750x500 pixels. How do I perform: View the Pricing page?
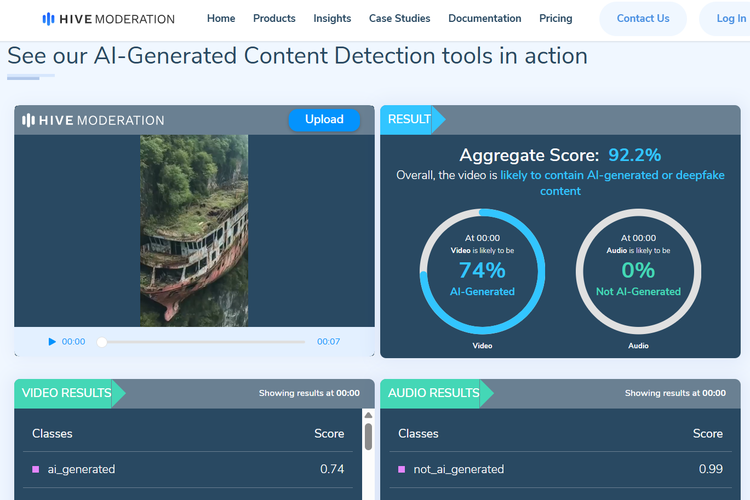[556, 19]
